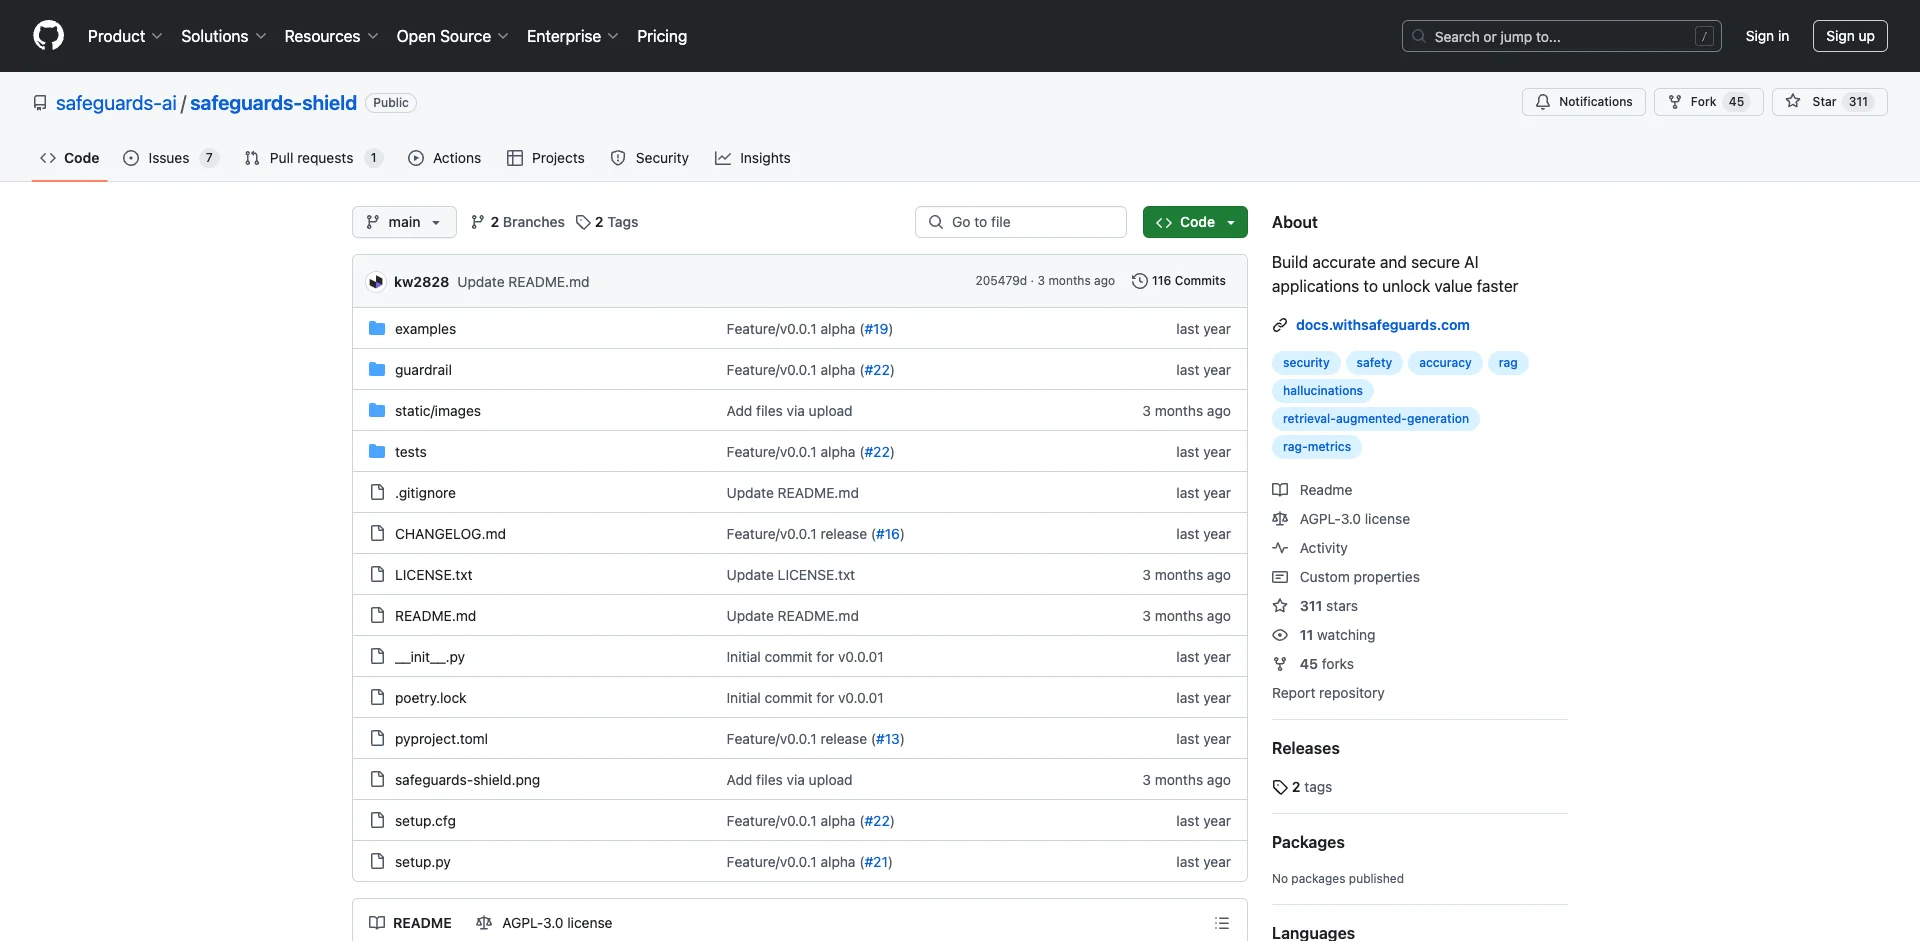View 2 Branches
The height and width of the screenshot is (941, 1920).
[518, 222]
